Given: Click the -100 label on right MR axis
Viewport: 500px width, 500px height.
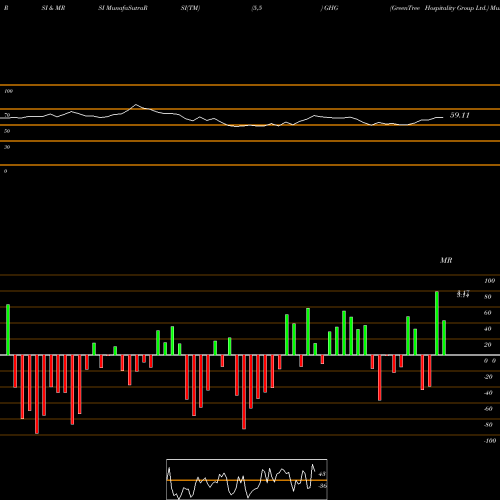Looking at the screenshot, I should [489, 441].
